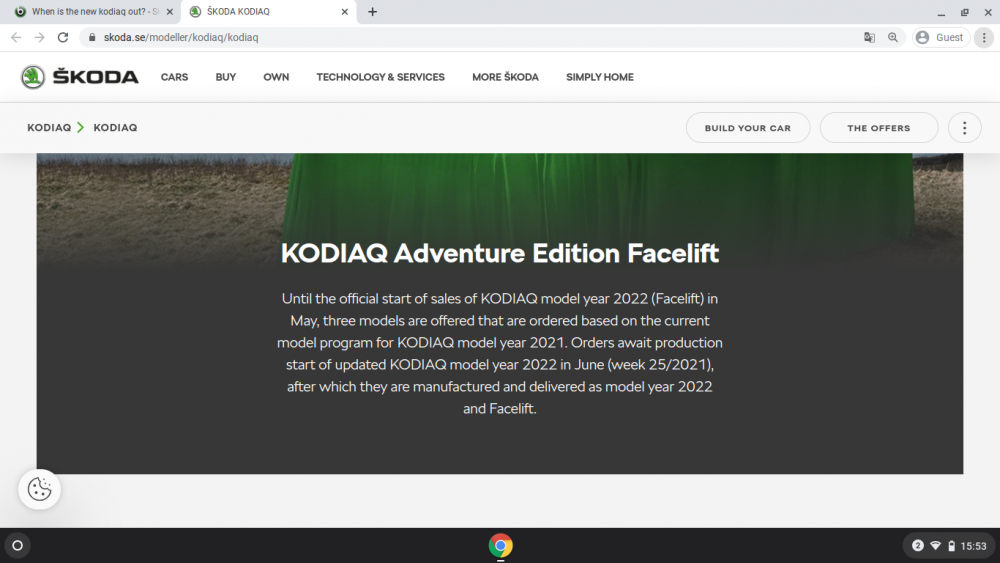Select the ŠKODA KODIAQ tab
The image size is (1000, 563).
pyautogui.click(x=268, y=11)
